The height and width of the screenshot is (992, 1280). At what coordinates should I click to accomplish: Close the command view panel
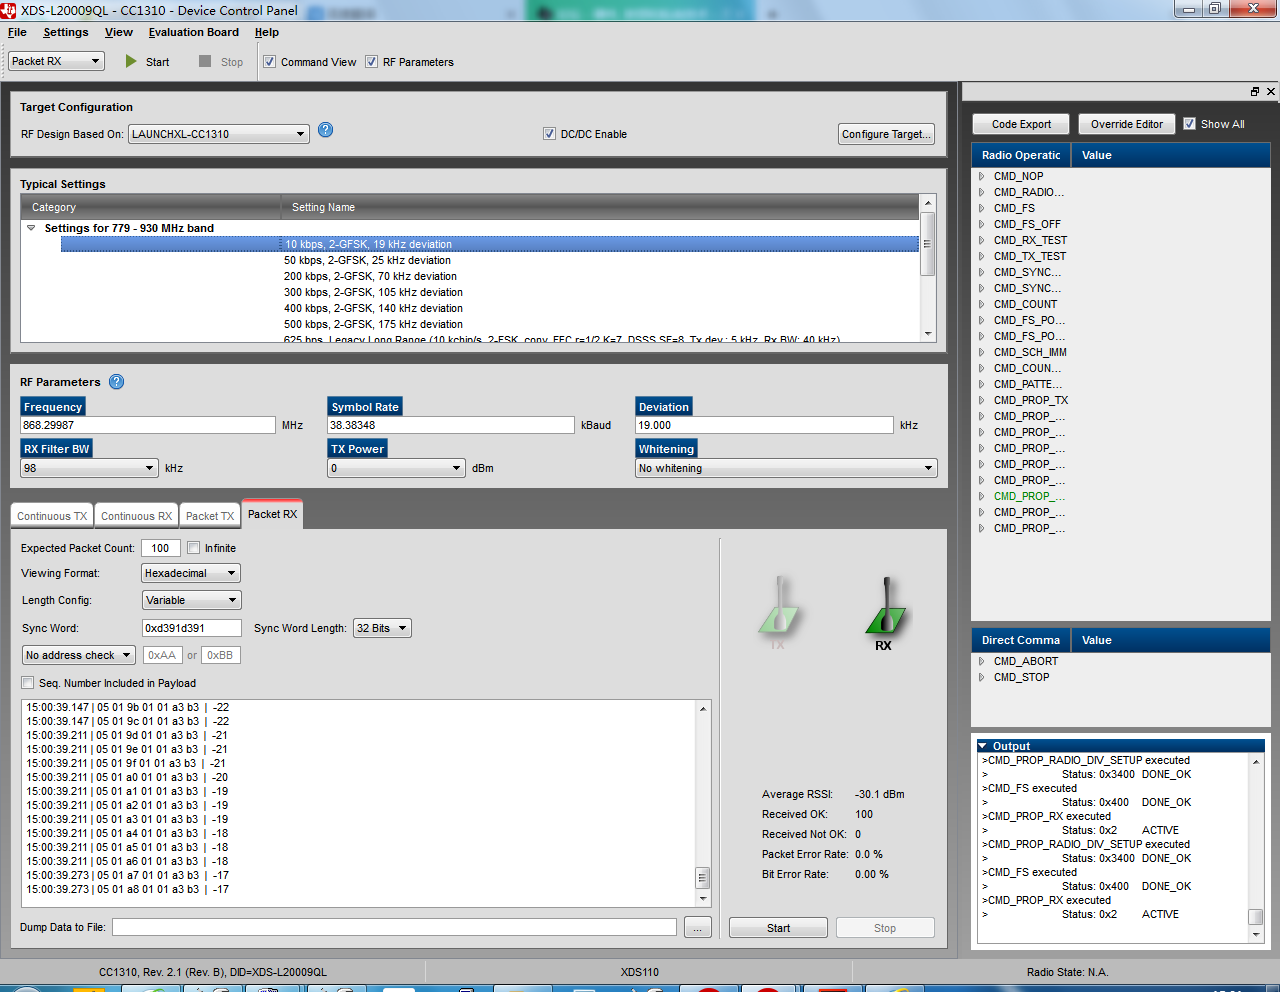(1271, 91)
